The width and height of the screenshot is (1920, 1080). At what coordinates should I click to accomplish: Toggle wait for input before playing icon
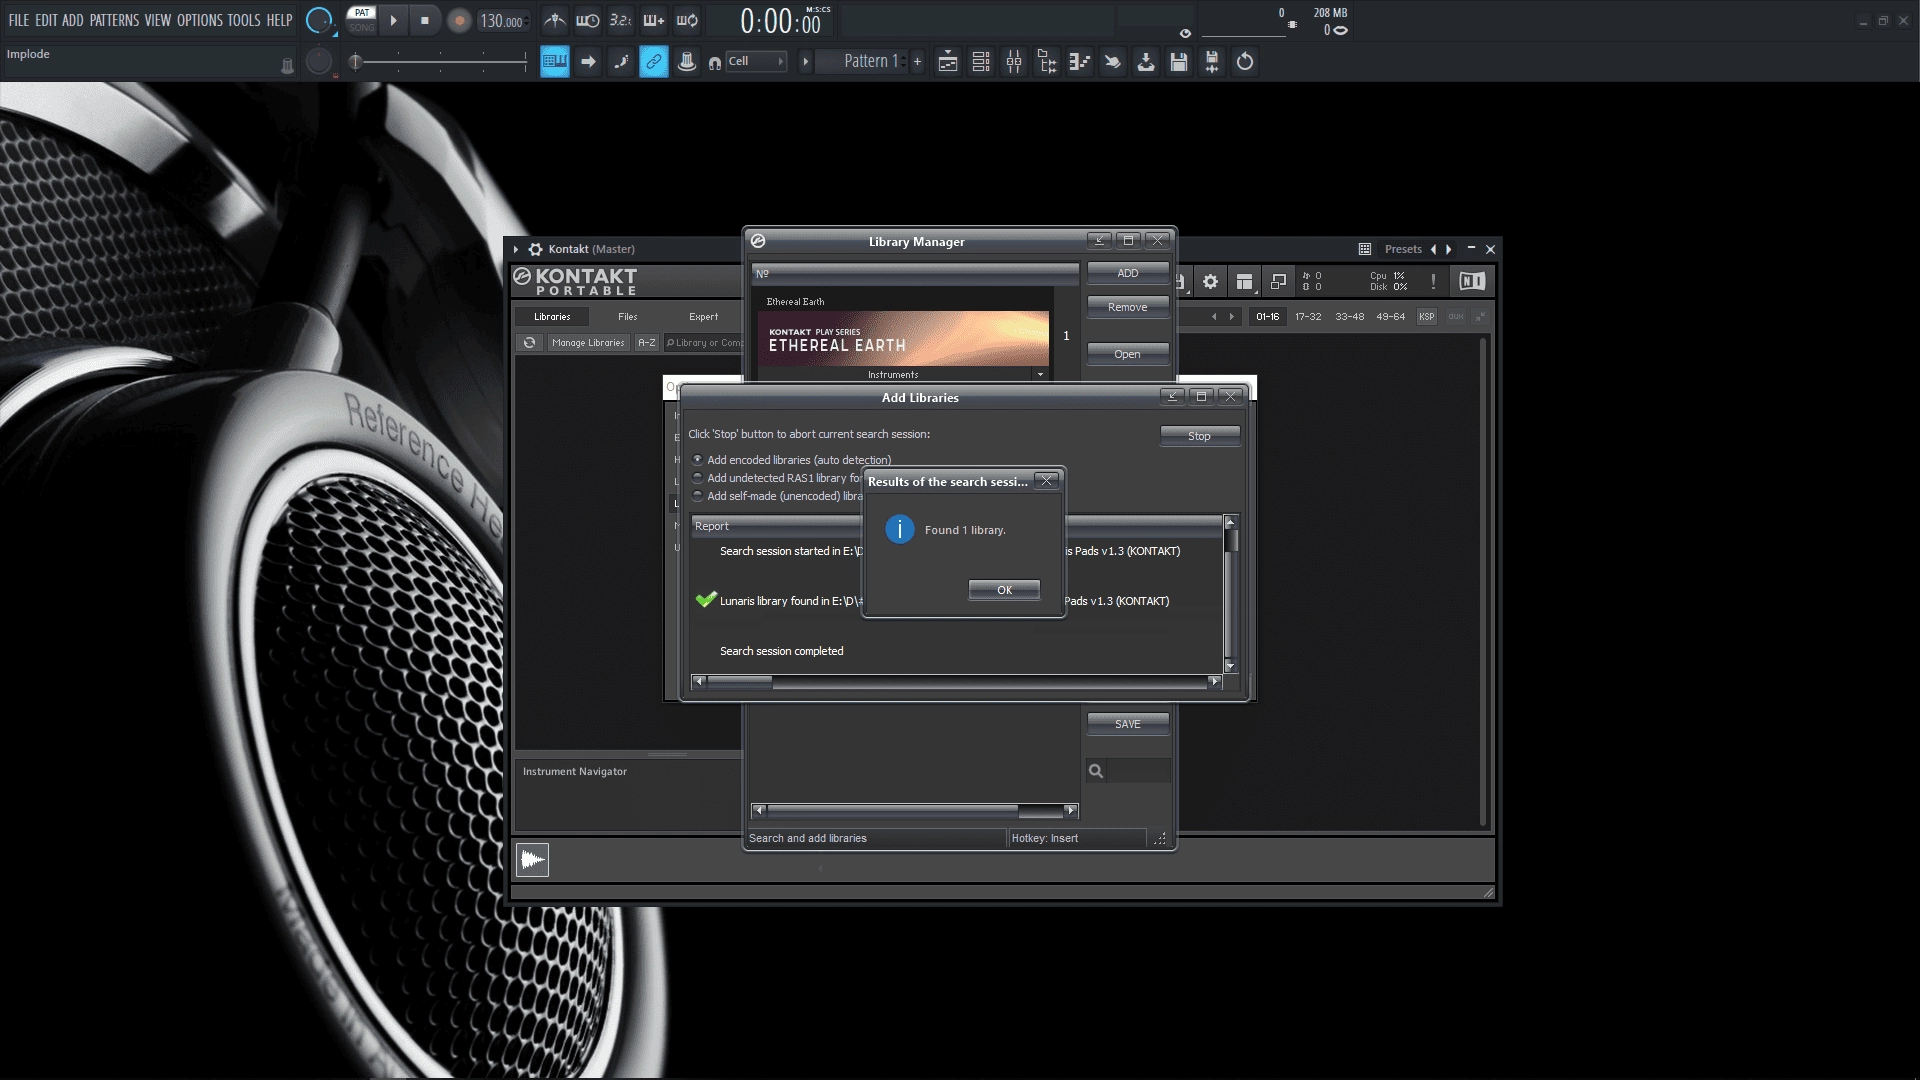coord(588,20)
